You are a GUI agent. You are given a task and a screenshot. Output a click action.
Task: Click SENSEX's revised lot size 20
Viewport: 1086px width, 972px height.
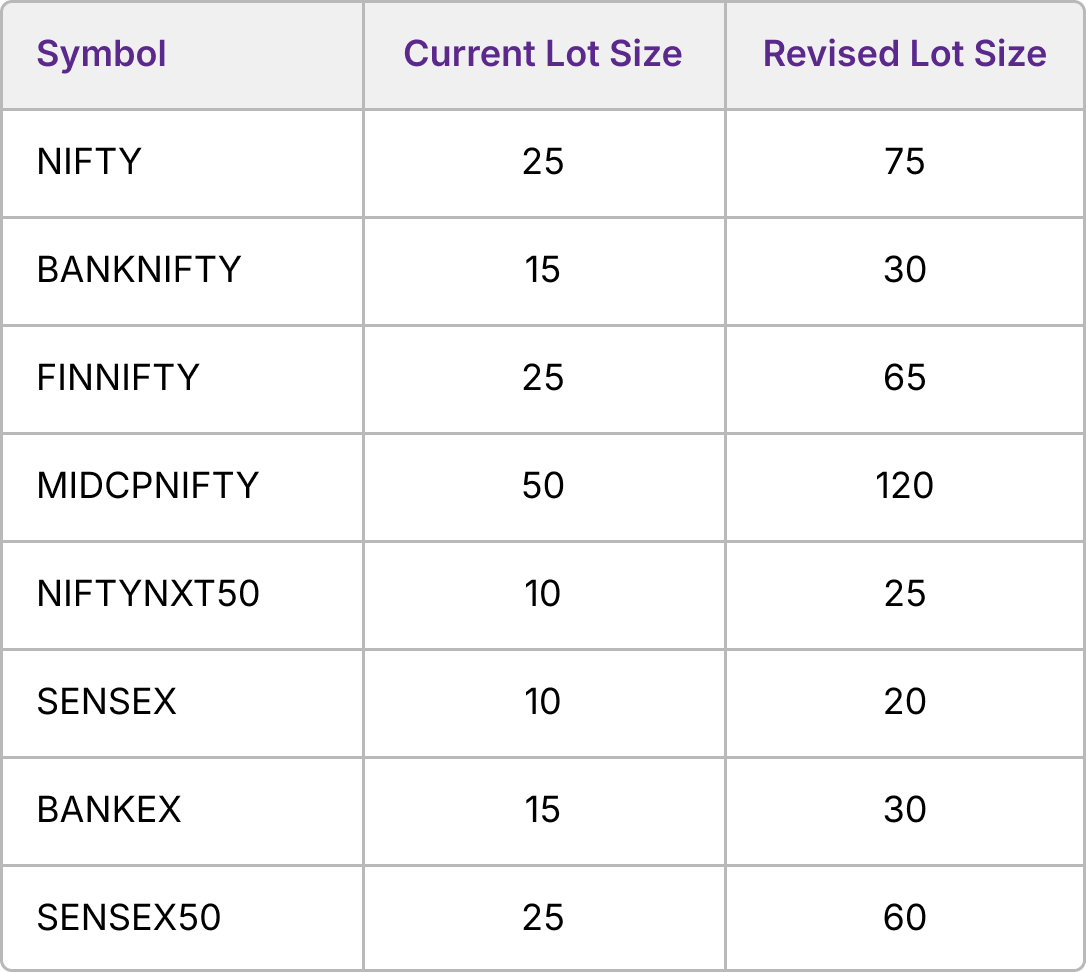pyautogui.click(x=905, y=702)
